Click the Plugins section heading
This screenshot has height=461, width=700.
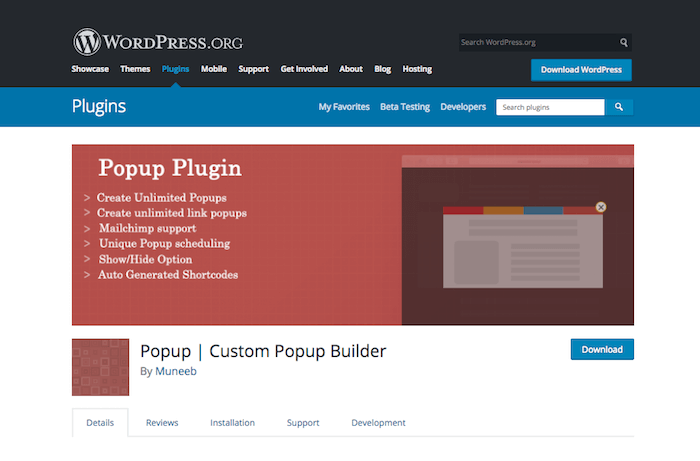coord(99,107)
